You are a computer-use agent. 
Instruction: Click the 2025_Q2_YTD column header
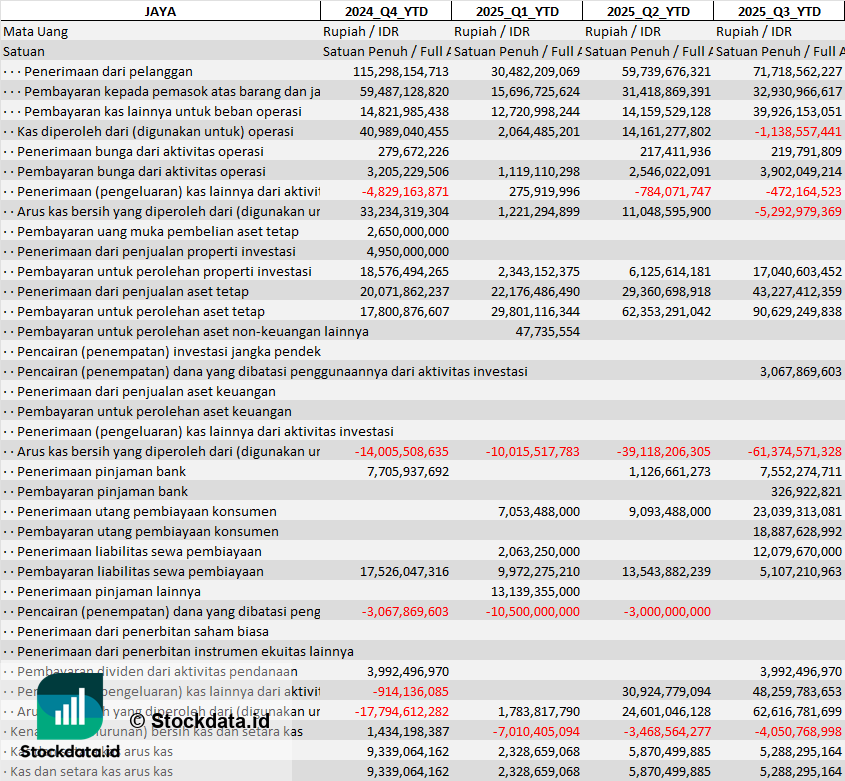tap(648, 11)
